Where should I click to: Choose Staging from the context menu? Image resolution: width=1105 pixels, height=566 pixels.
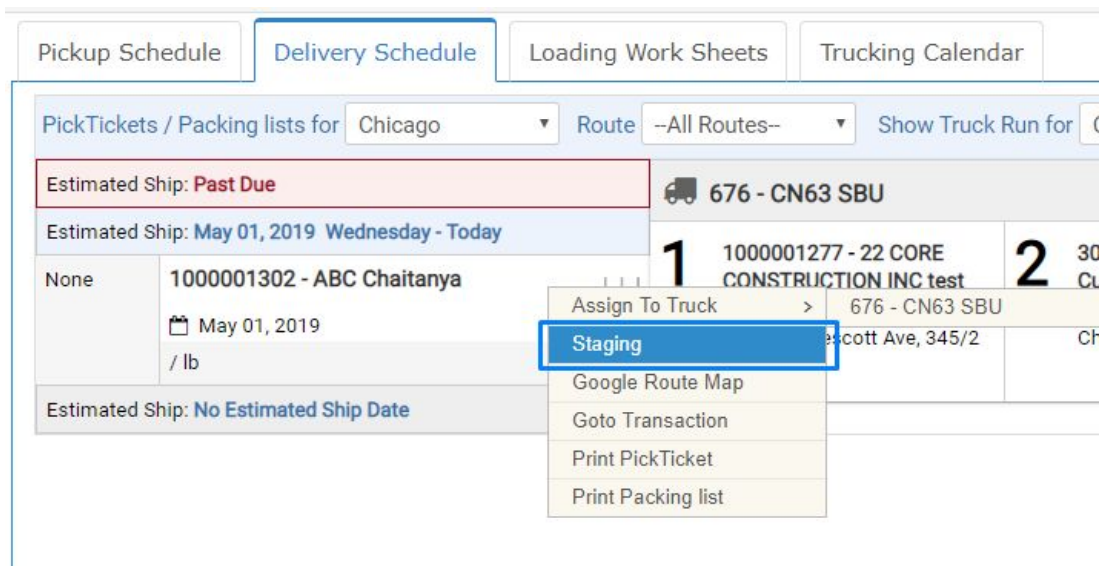[687, 345]
